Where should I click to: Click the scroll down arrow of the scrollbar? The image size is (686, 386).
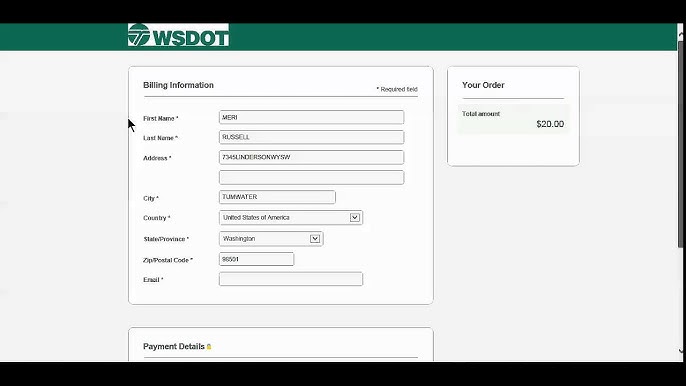[681, 351]
